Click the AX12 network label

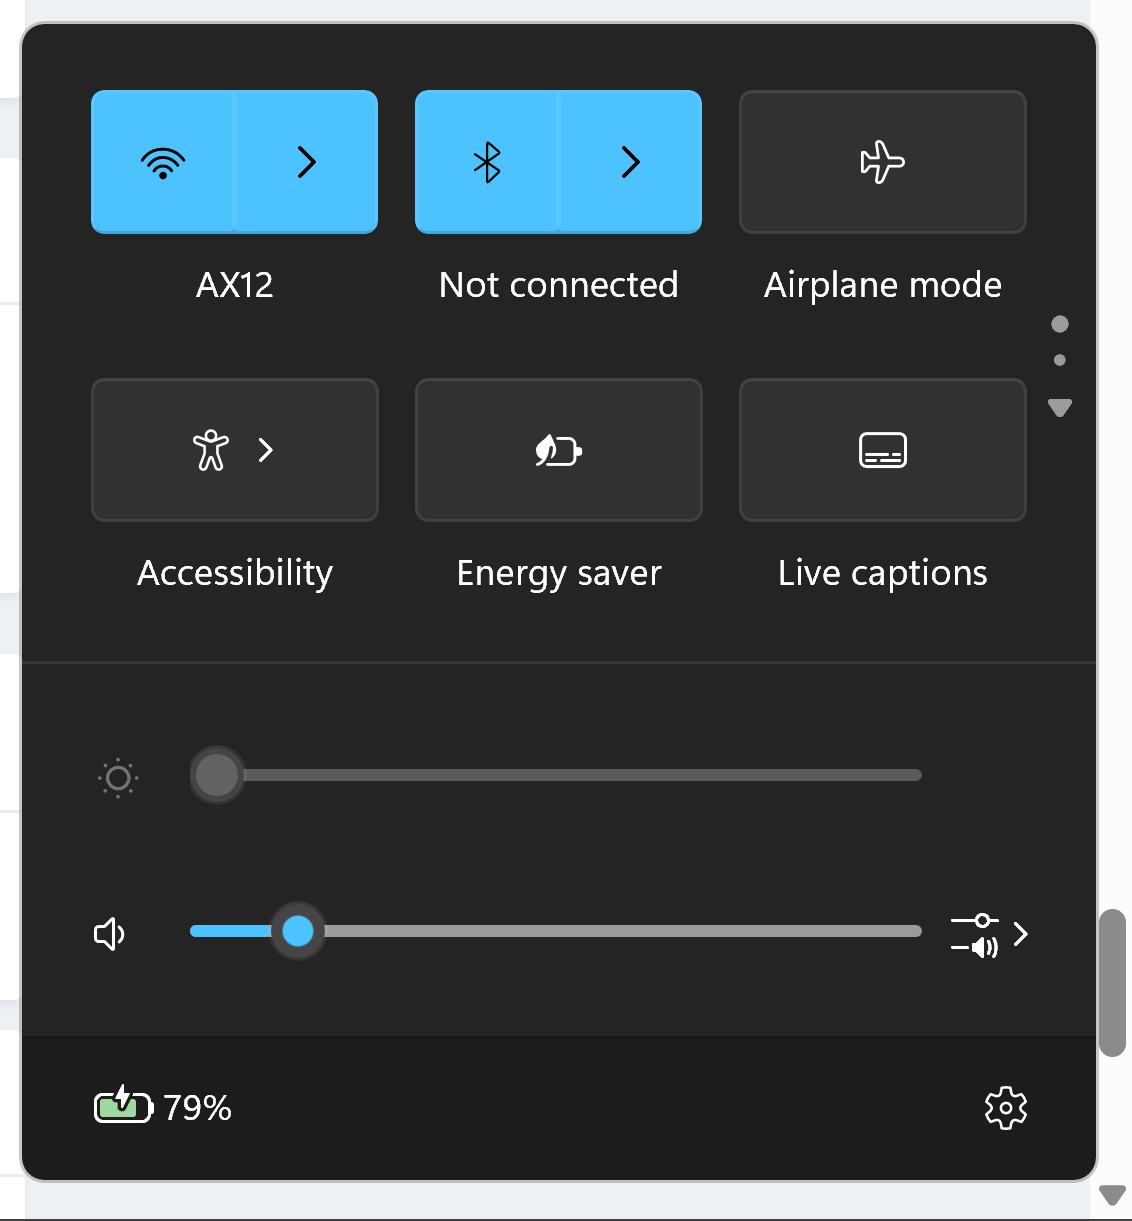235,285
